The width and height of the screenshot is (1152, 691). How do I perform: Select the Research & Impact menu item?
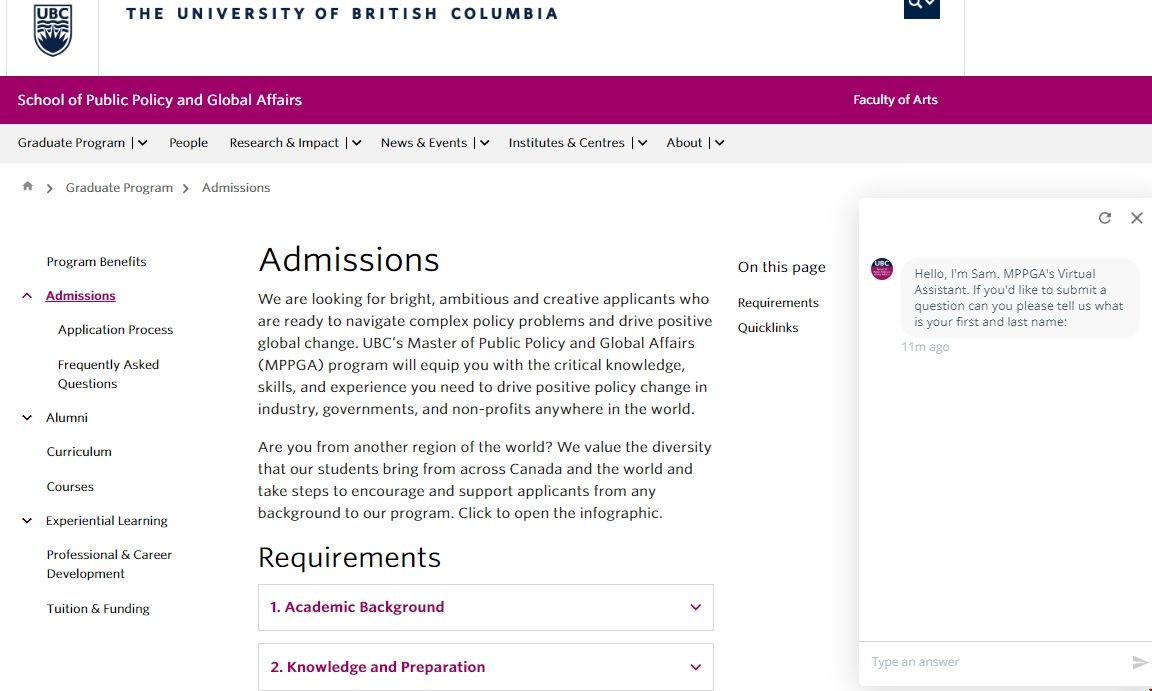tap(287, 142)
